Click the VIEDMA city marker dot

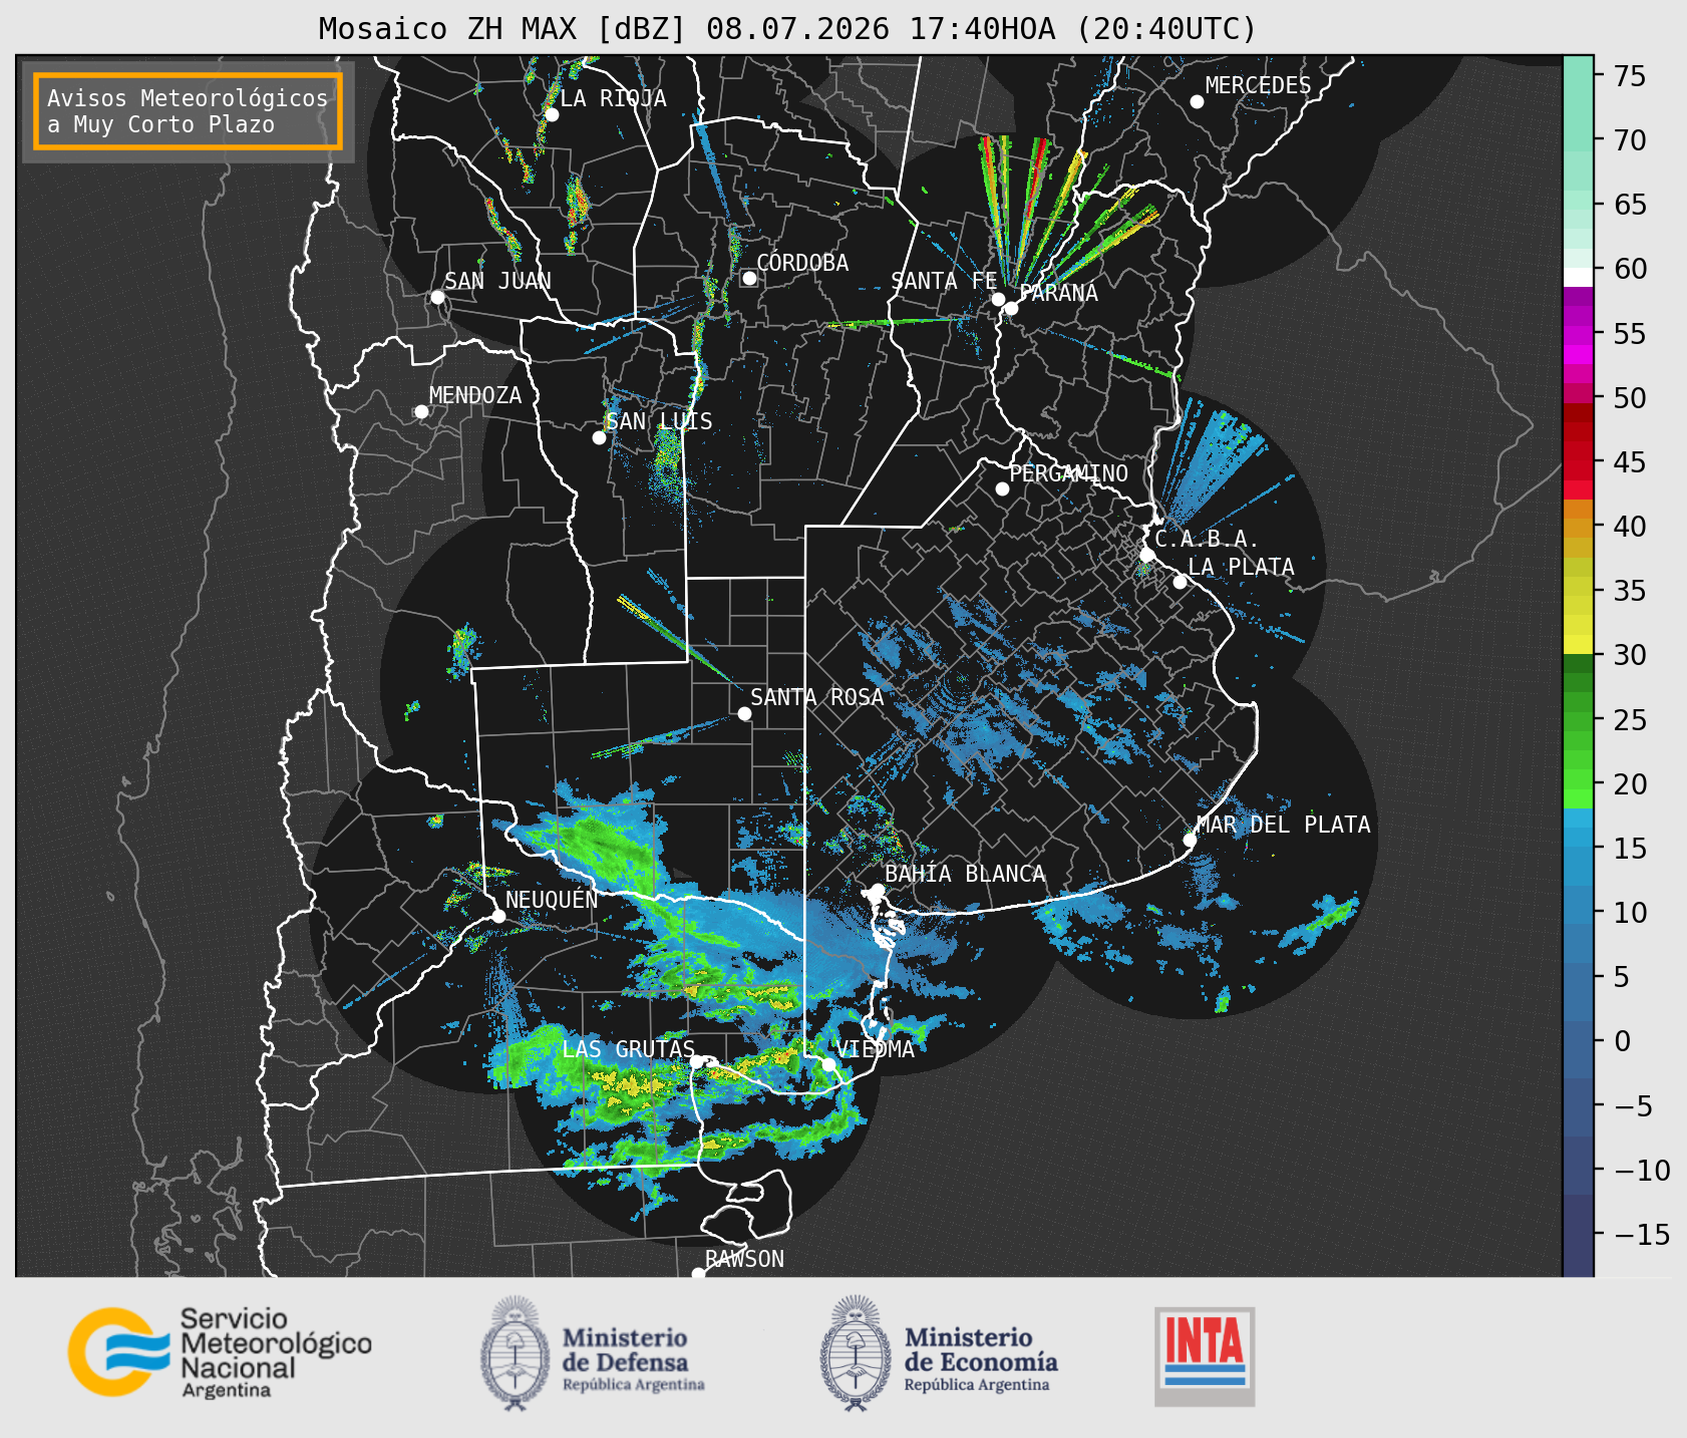829,1064
